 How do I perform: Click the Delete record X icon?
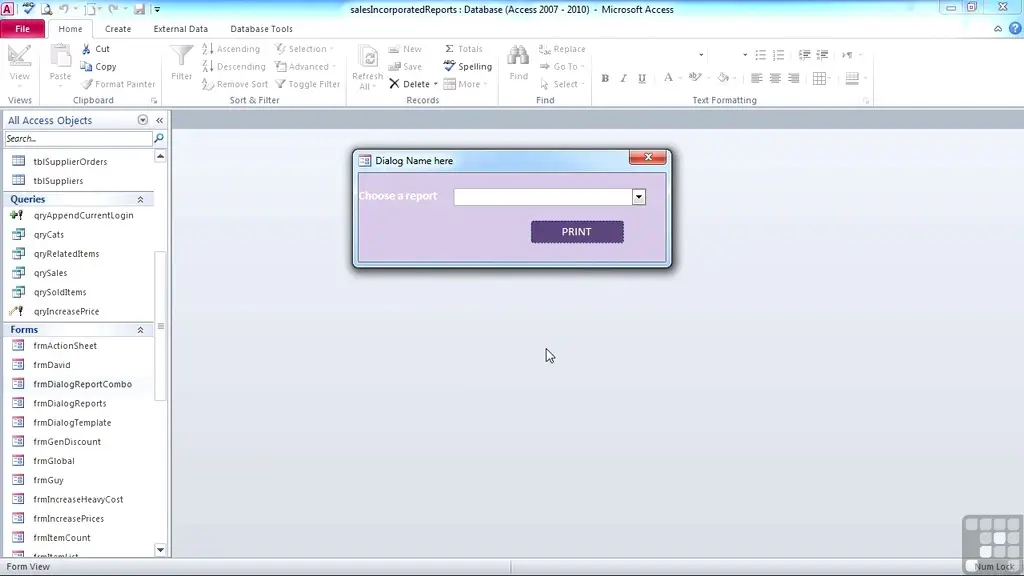(394, 84)
